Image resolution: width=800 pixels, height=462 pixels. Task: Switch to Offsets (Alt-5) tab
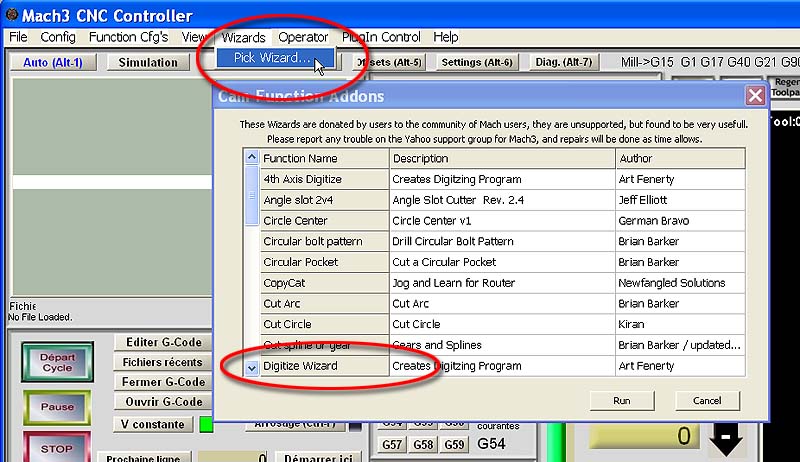[x=389, y=62]
